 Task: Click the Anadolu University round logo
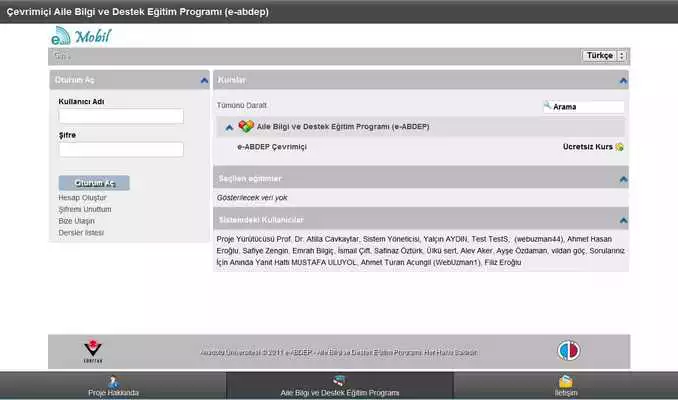click(x=569, y=351)
